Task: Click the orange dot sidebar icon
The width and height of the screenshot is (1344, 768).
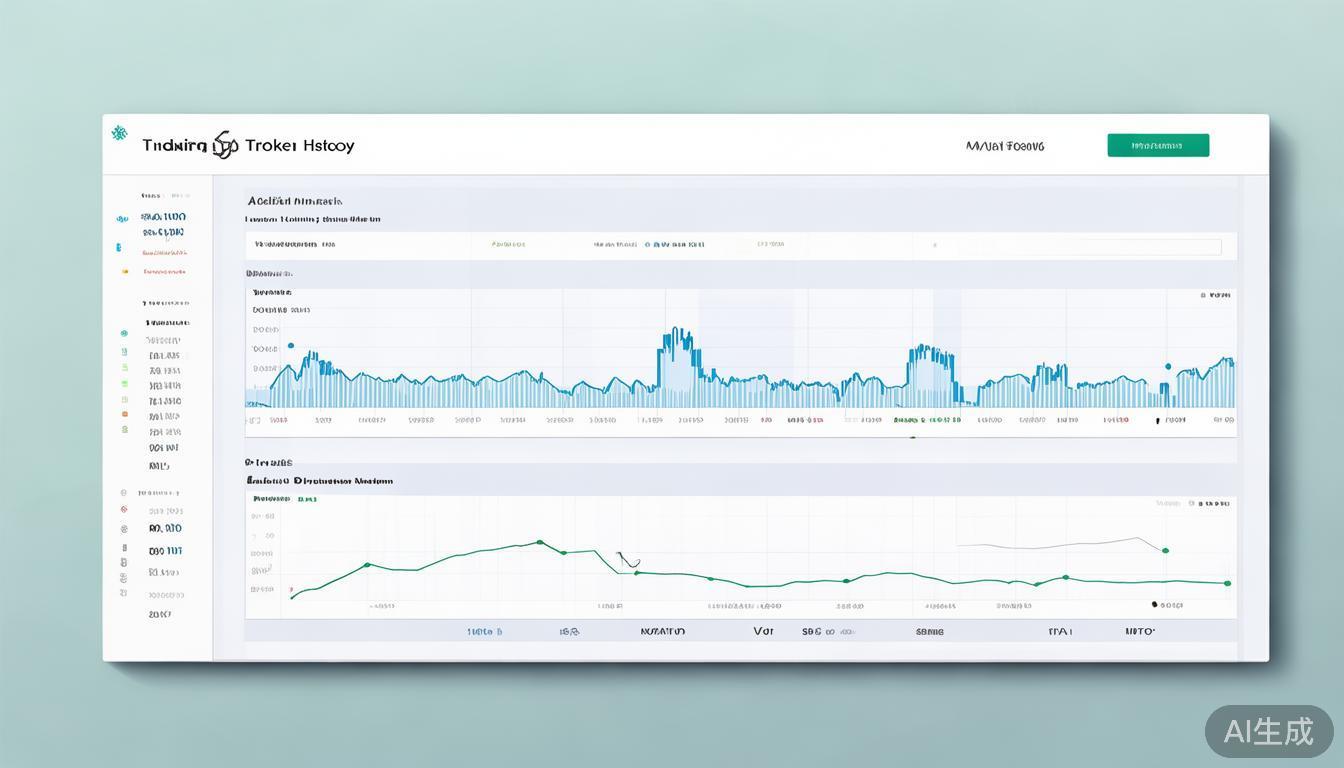Action: 124,271
